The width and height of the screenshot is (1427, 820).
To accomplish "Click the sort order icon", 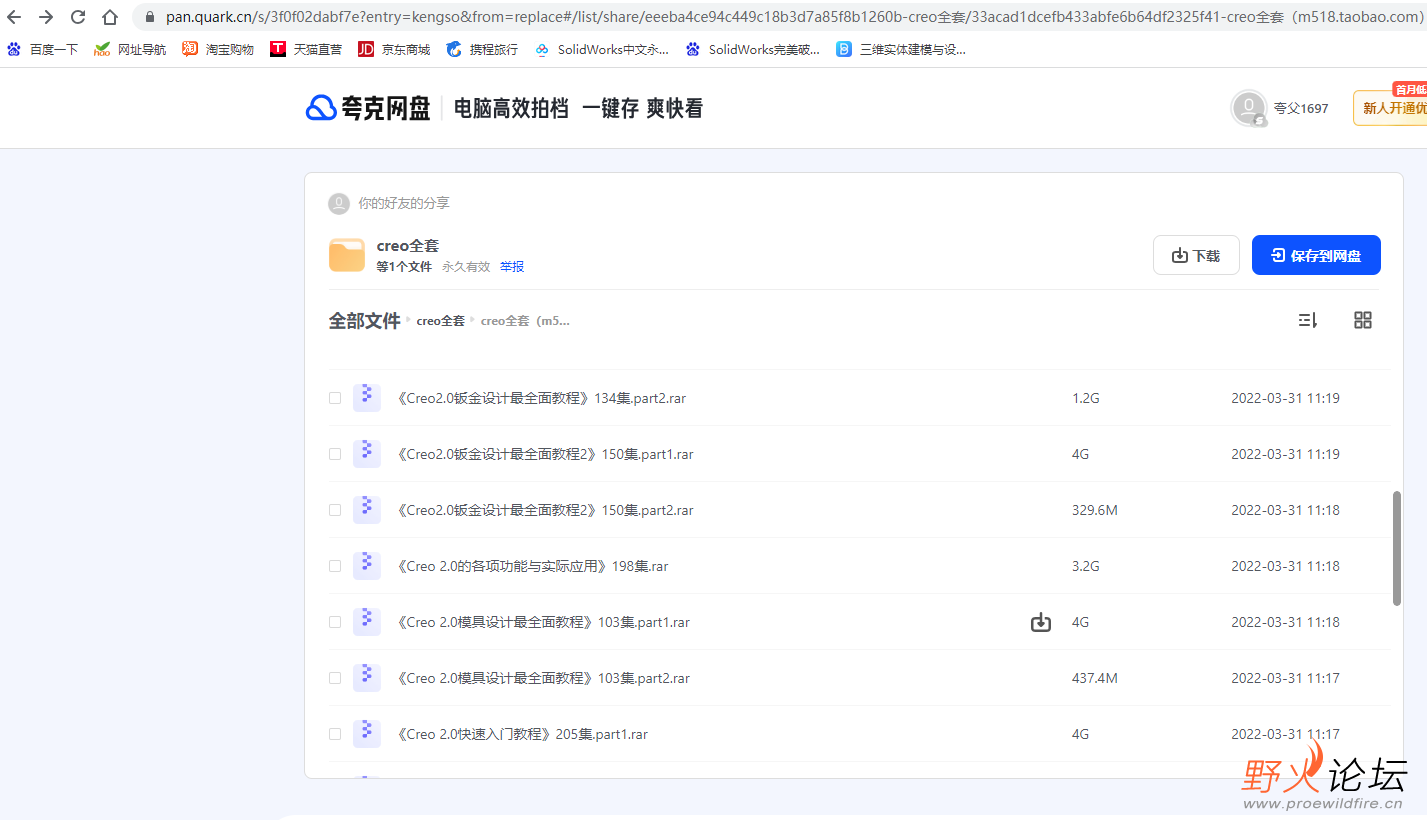I will pyautogui.click(x=1307, y=320).
